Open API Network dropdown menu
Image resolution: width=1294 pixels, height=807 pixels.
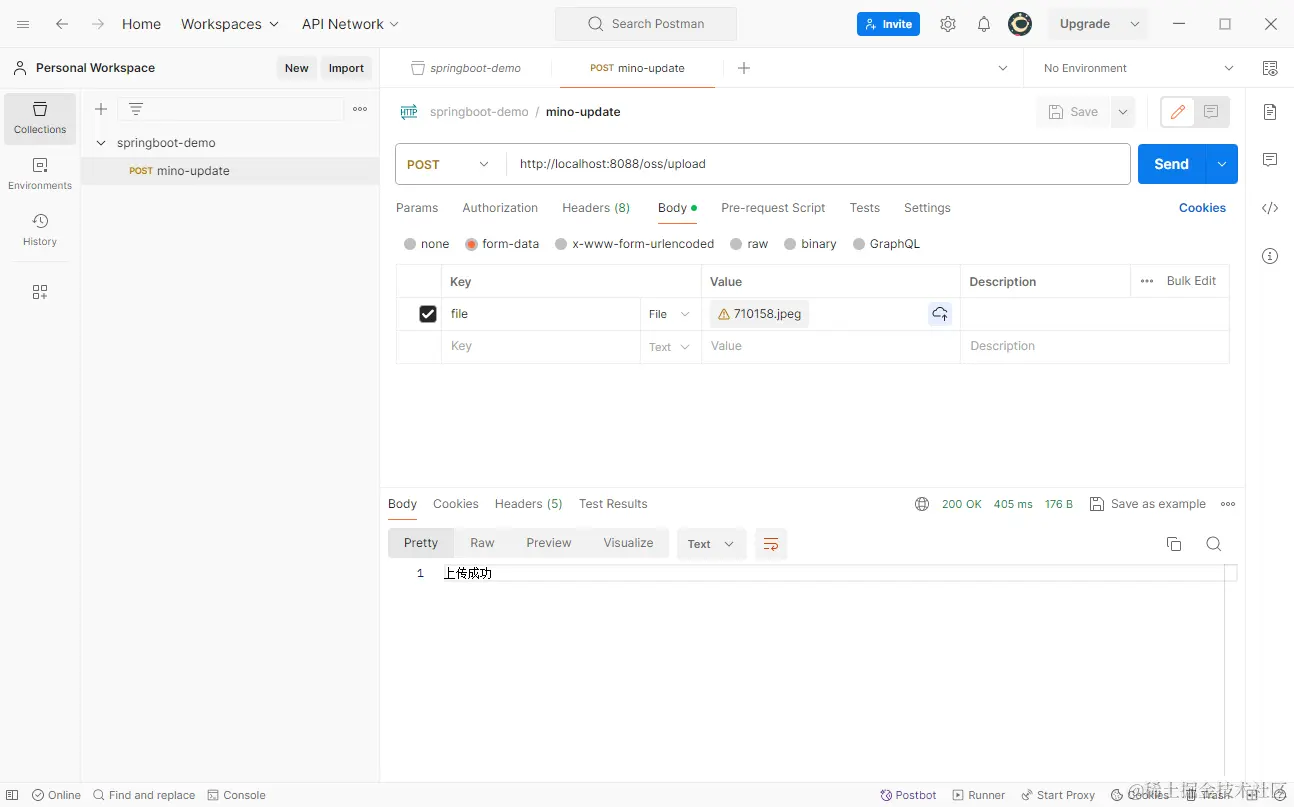[351, 24]
